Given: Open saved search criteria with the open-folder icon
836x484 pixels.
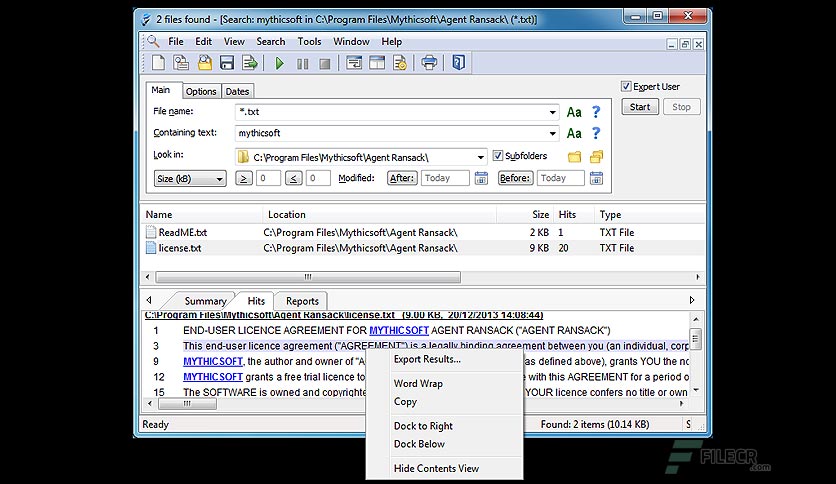Looking at the screenshot, I should pos(205,63).
